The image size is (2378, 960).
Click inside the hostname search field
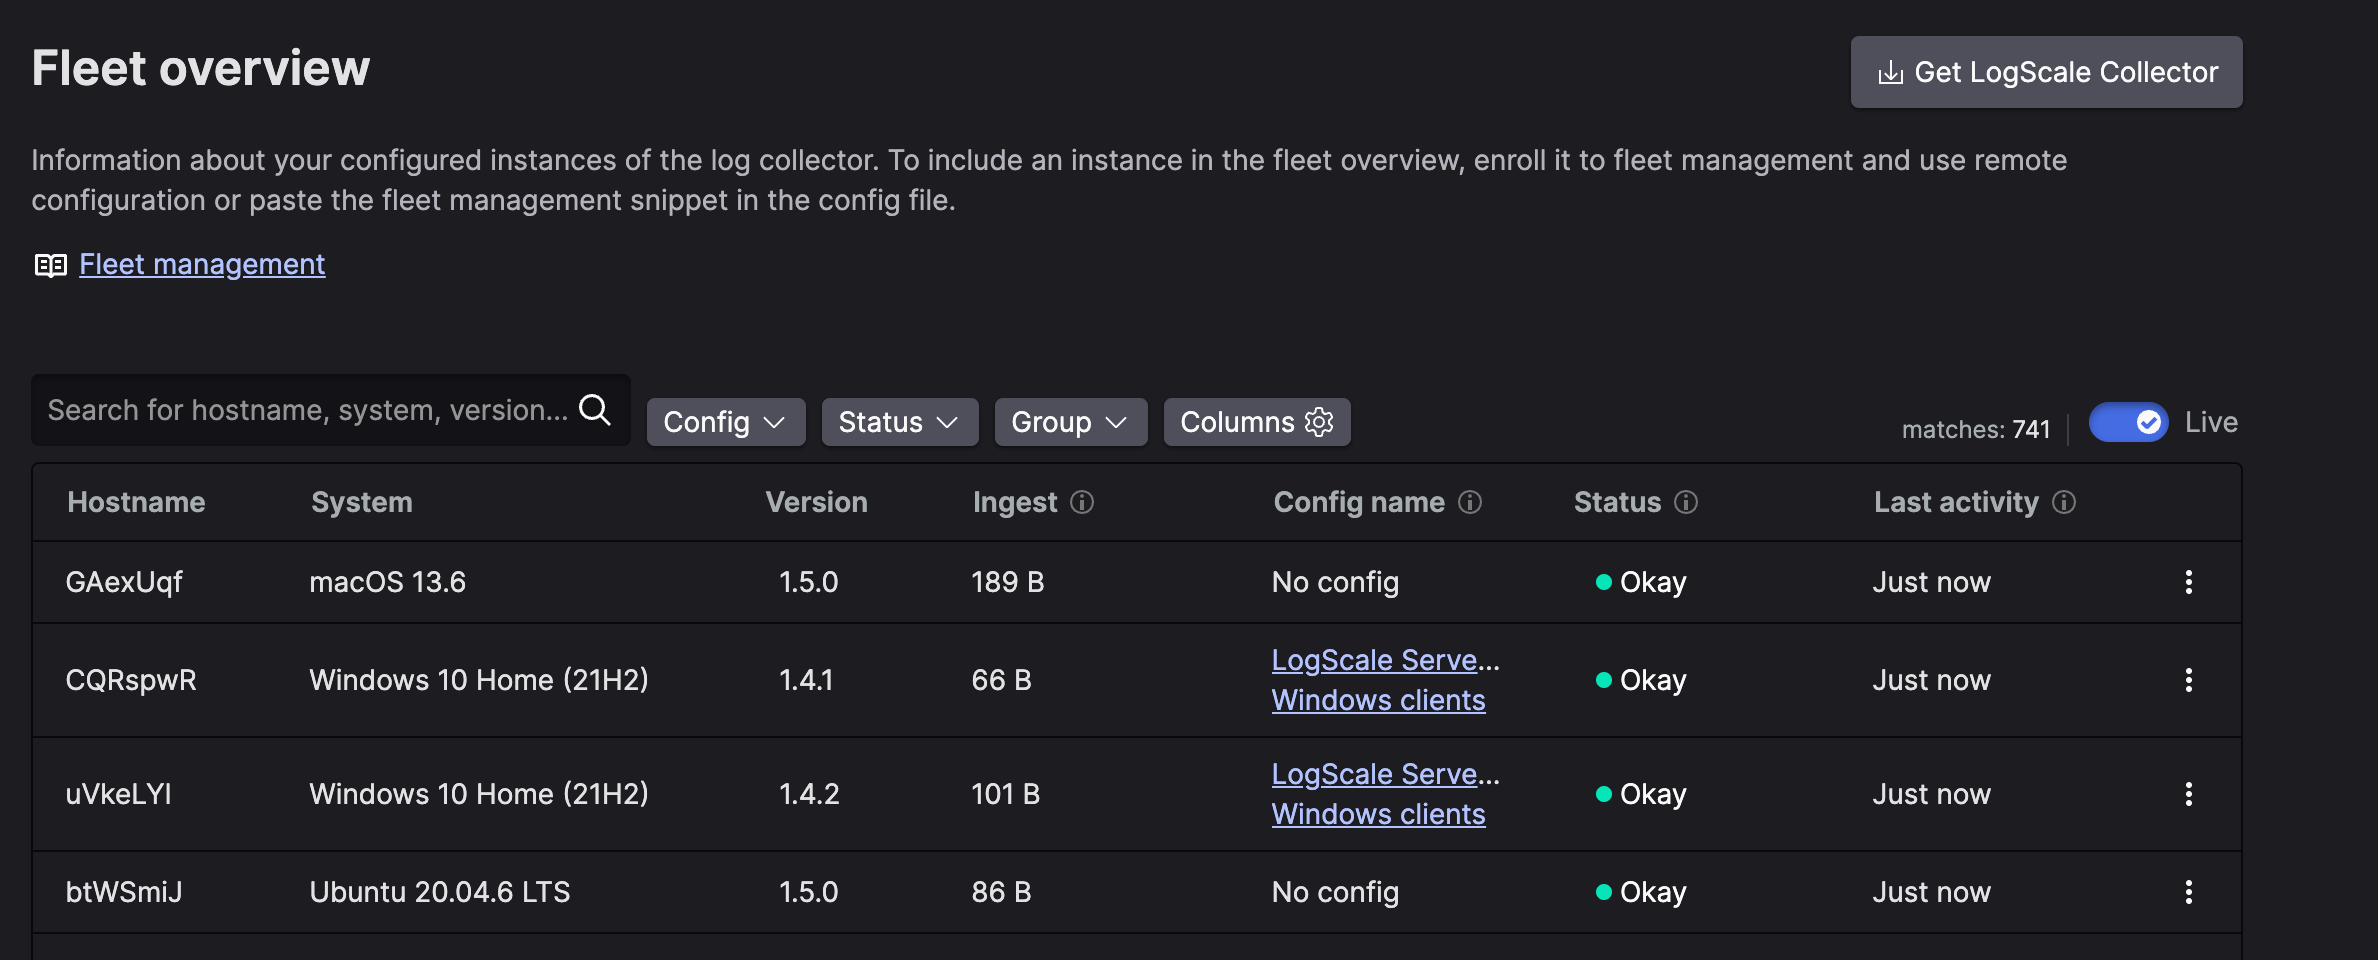300,409
